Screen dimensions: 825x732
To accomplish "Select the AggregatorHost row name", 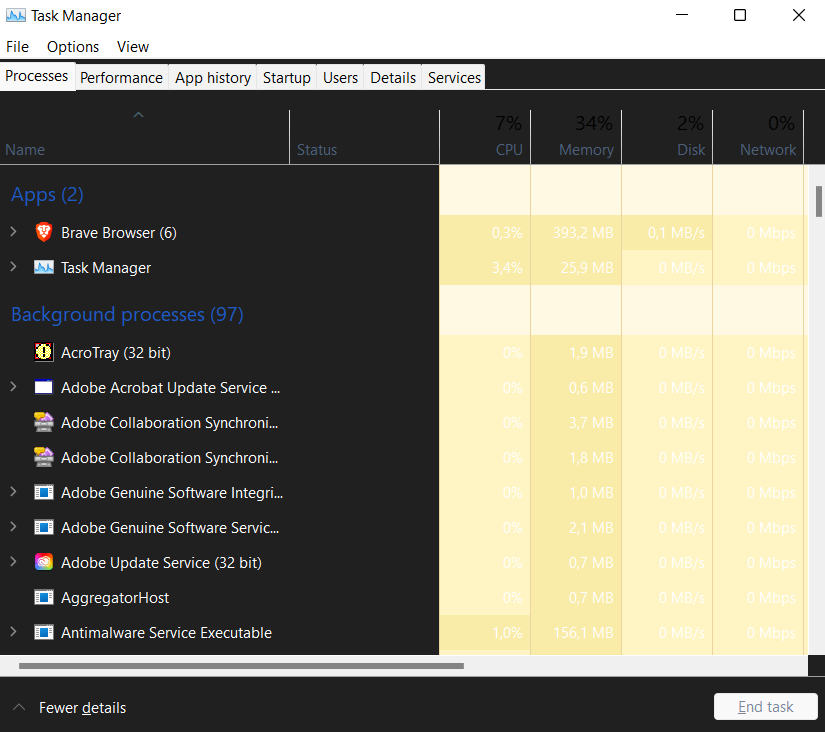I will 115,598.
